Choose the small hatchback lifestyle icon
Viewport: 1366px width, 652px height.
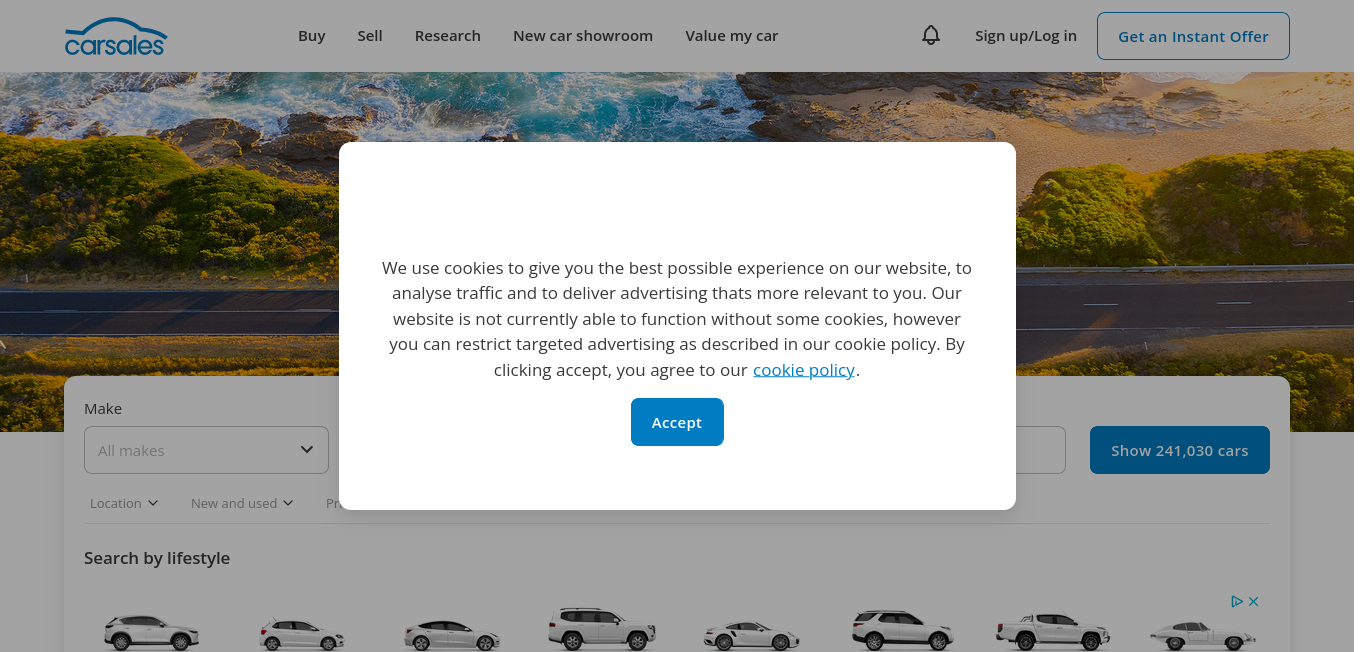coord(302,634)
